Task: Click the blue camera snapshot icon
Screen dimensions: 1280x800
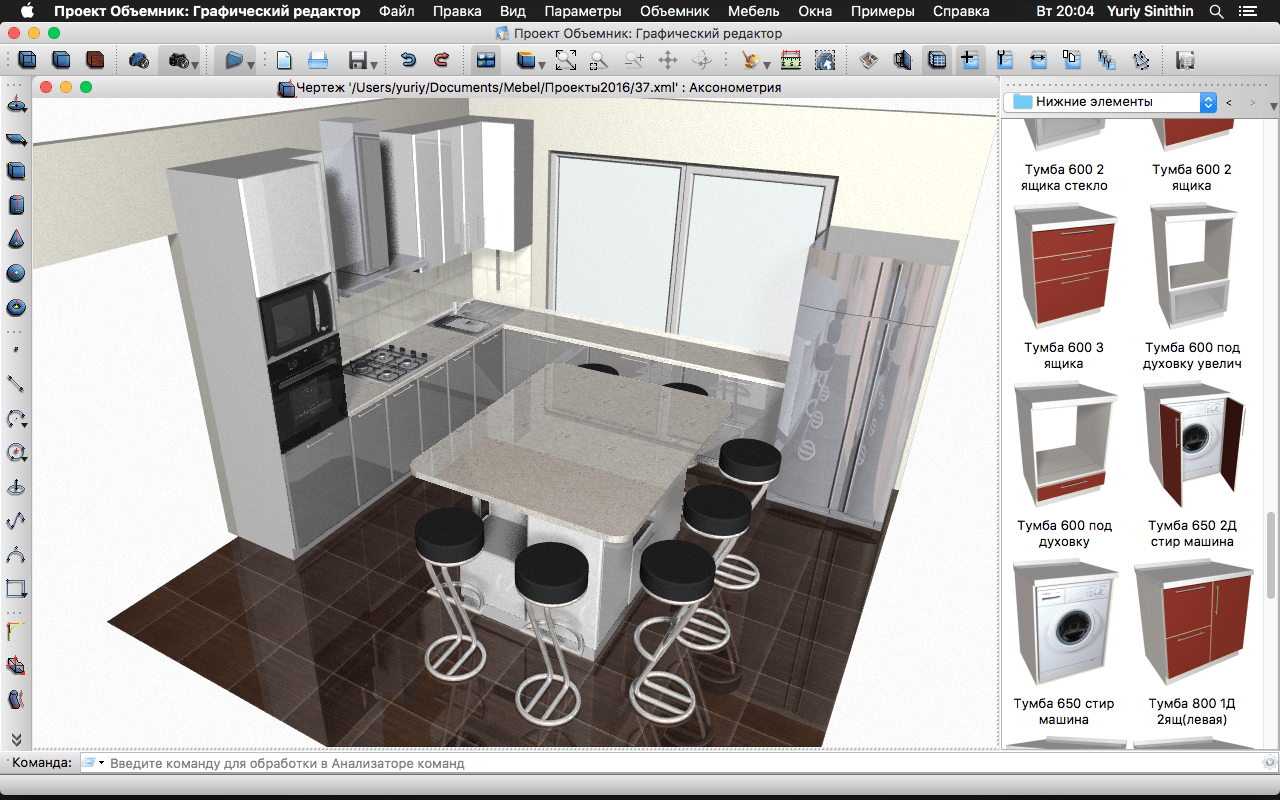Action: click(x=139, y=60)
